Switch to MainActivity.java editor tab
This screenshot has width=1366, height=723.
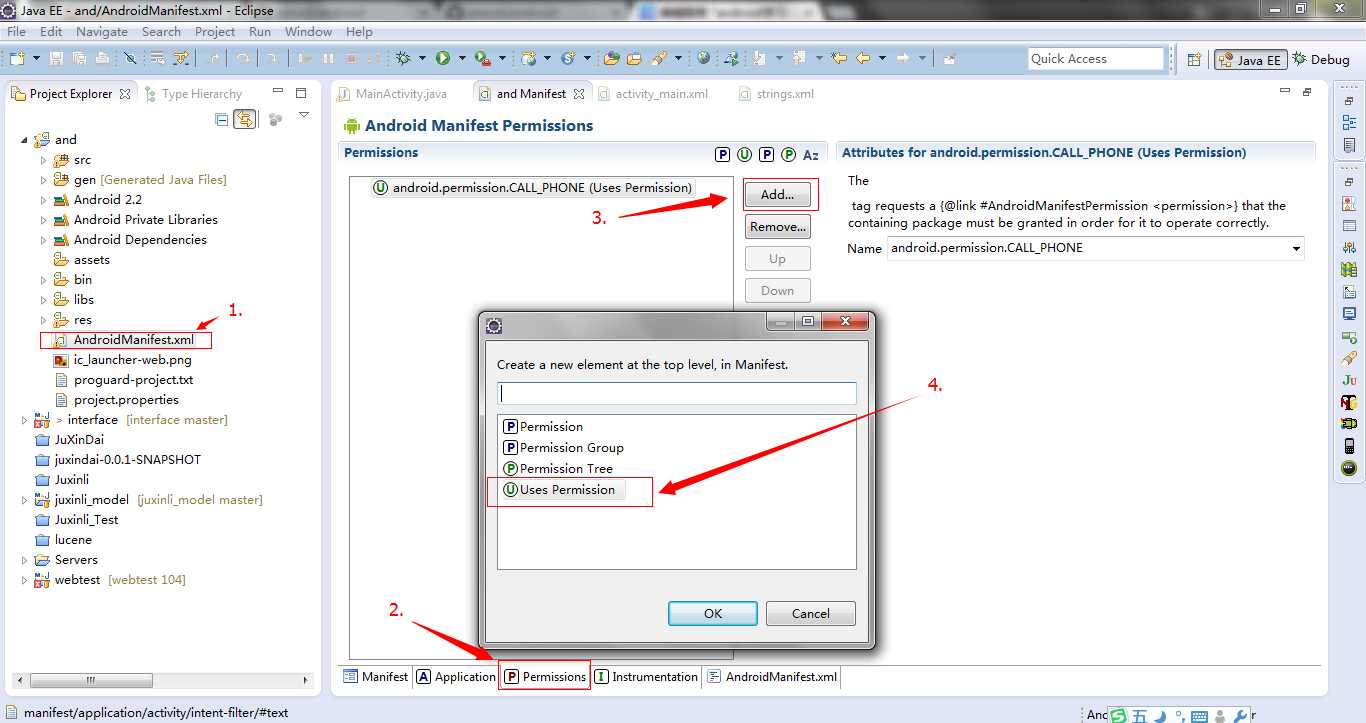[x=393, y=94]
